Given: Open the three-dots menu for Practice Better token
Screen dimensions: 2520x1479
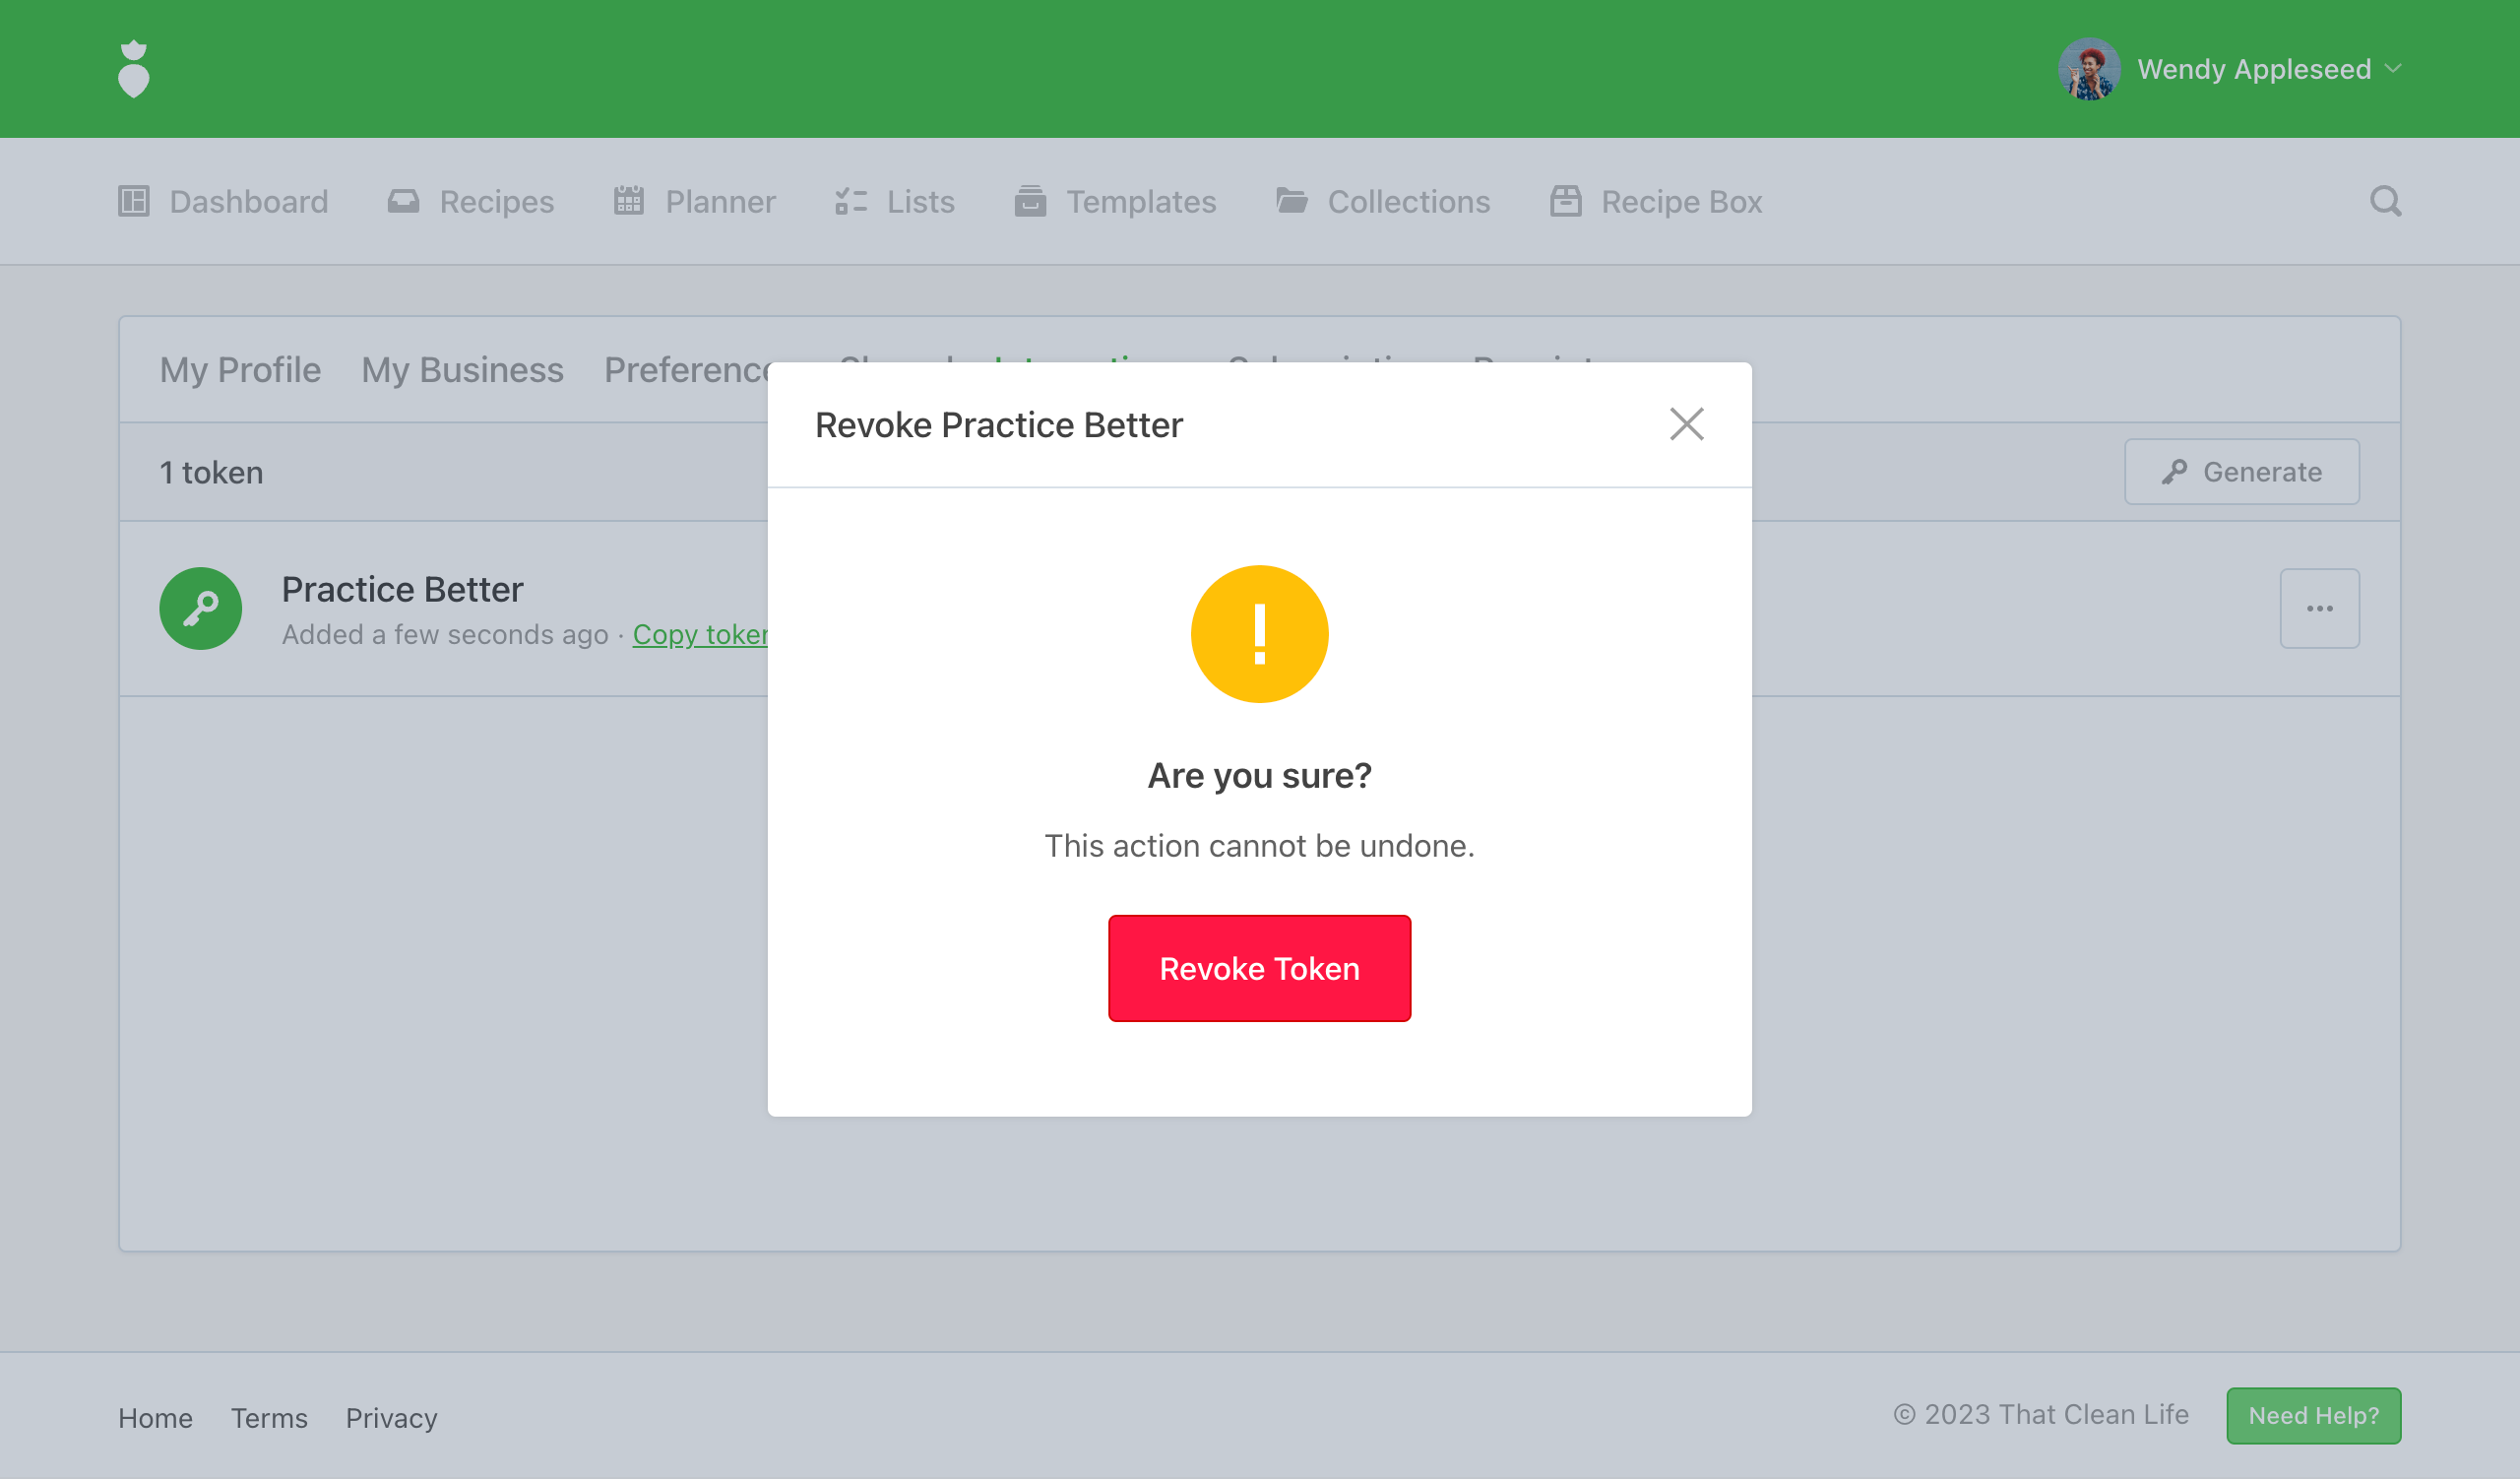Looking at the screenshot, I should (2319, 608).
